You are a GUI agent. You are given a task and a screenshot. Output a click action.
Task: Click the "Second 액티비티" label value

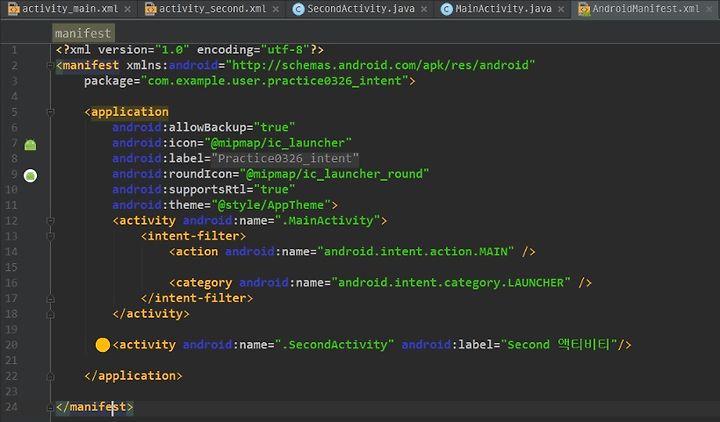pos(558,344)
